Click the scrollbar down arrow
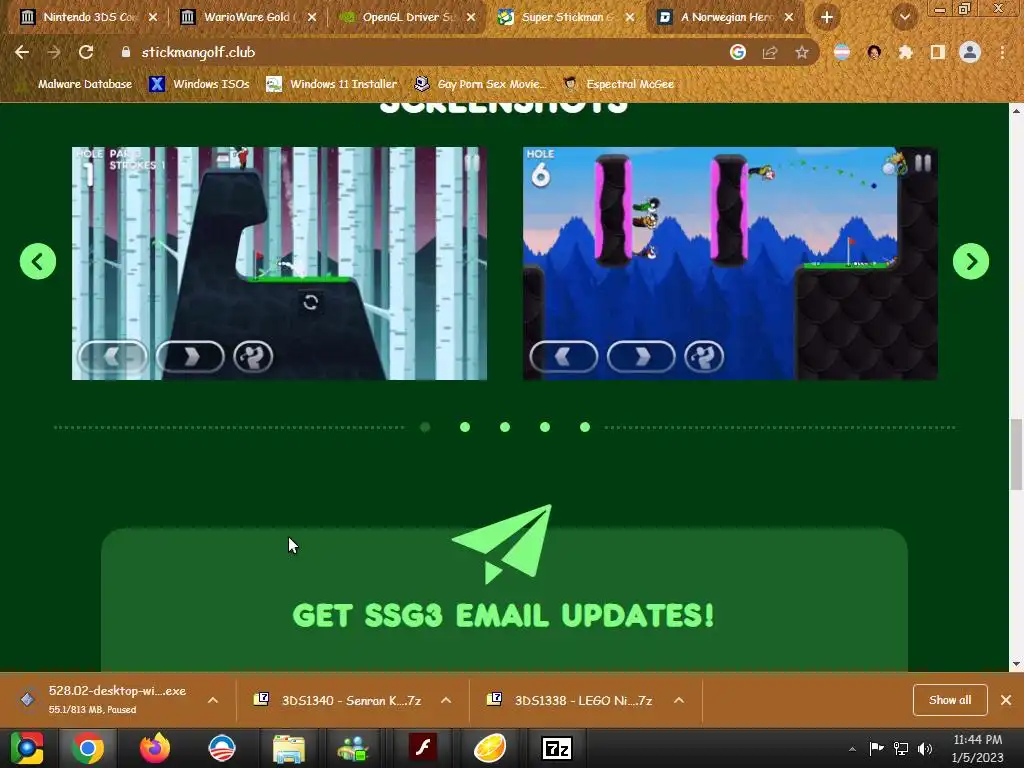This screenshot has height=768, width=1024. [x=1016, y=664]
